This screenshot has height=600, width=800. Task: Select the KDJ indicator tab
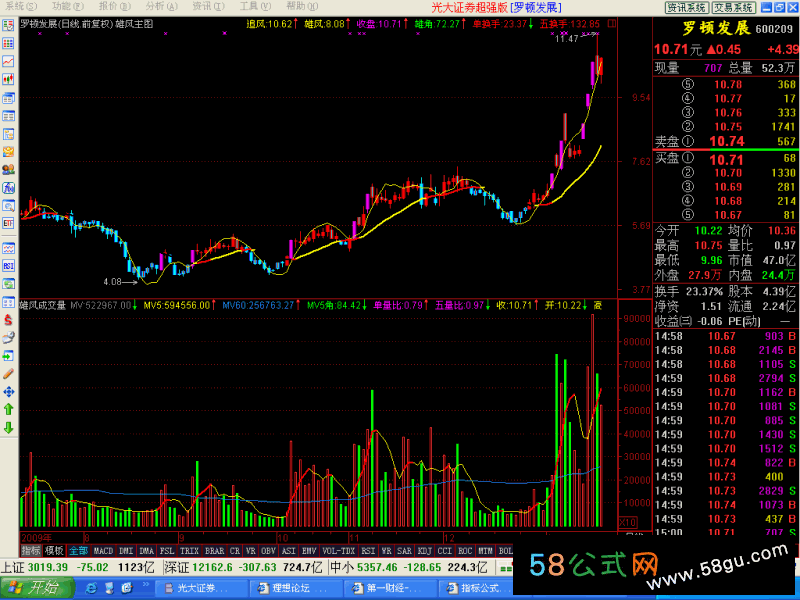[x=424, y=551]
